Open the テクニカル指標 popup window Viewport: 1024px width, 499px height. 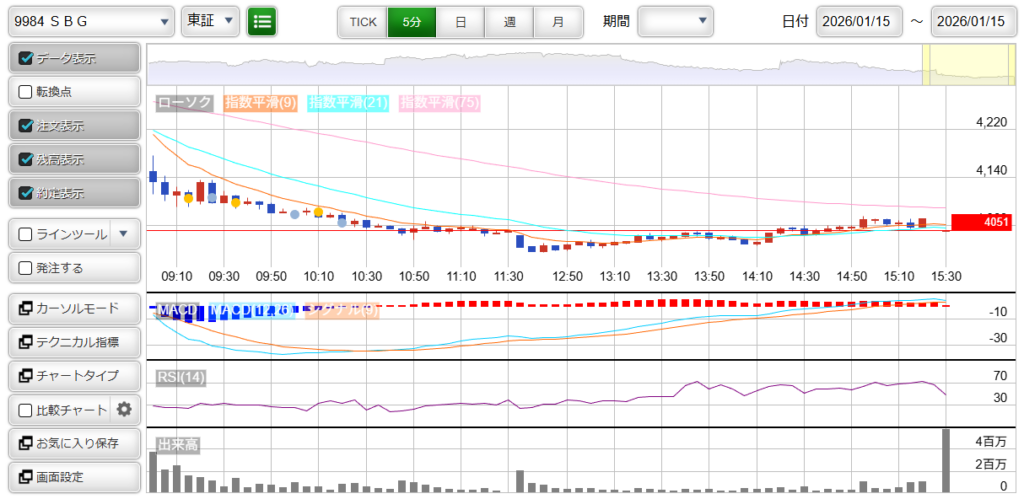point(73,342)
